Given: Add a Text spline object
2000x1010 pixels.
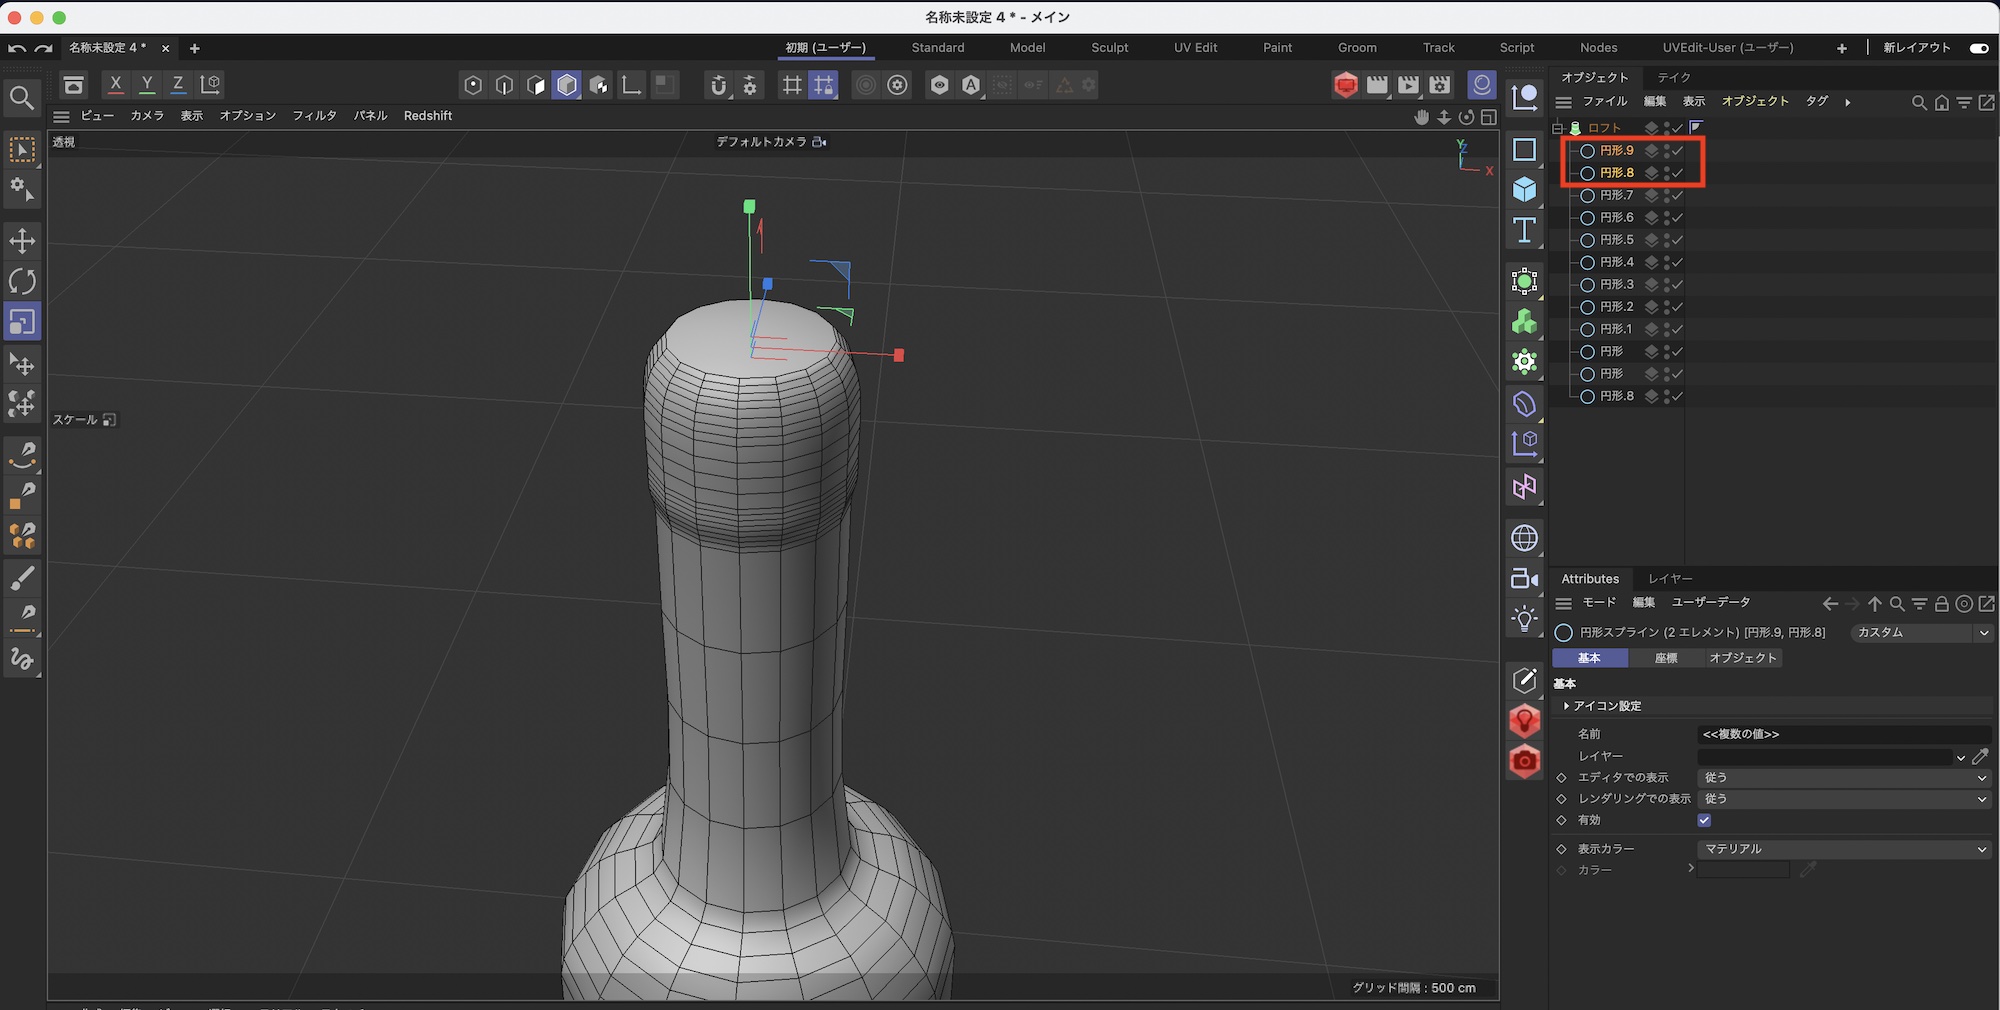Looking at the screenshot, I should click(1524, 231).
